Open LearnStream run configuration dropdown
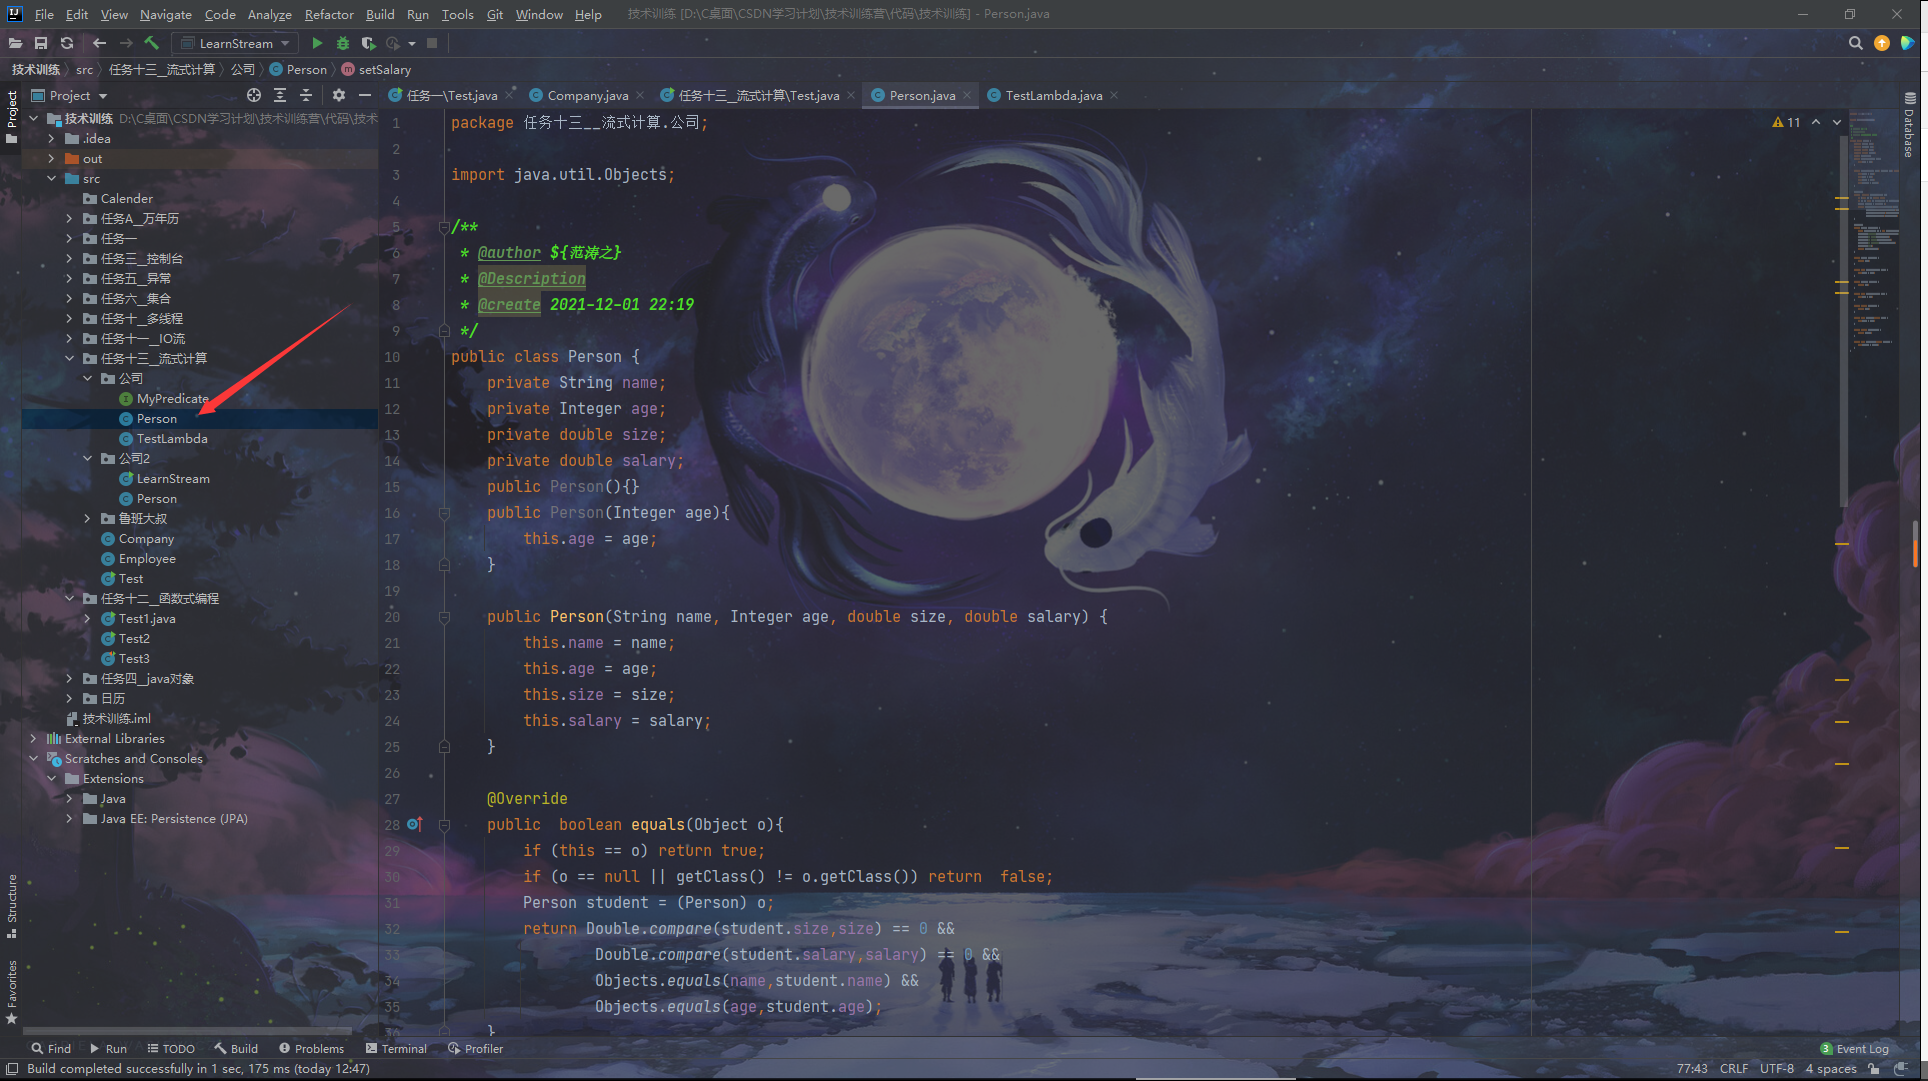The height and width of the screenshot is (1081, 1928). (x=236, y=43)
